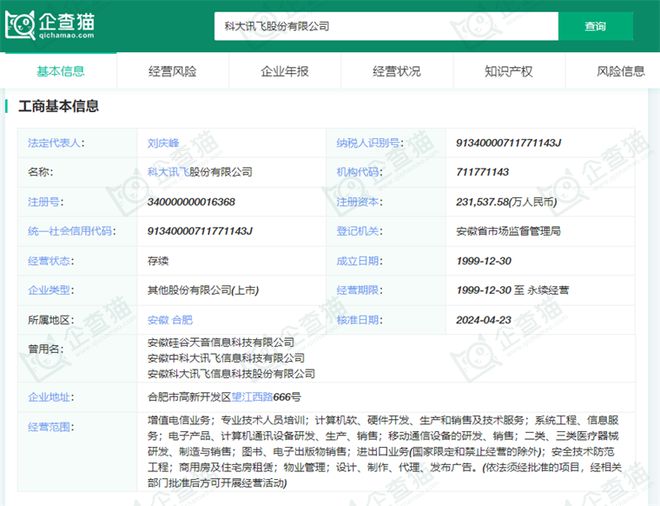Click the 望江西路 address link
The height and width of the screenshot is (506, 660).
coord(252,397)
